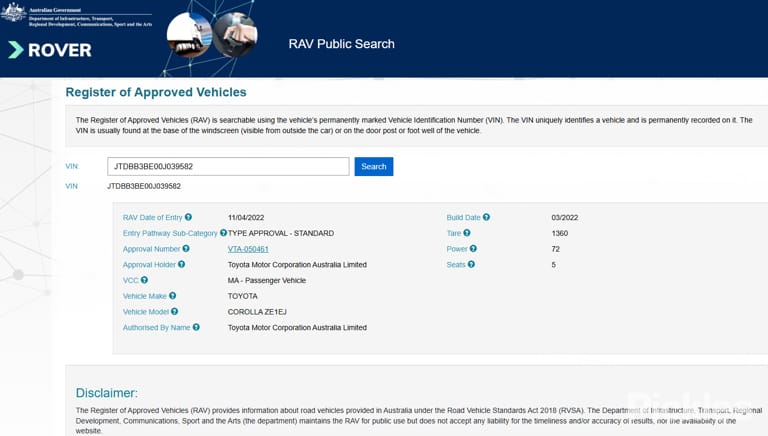Select the Build Date label

point(463,218)
